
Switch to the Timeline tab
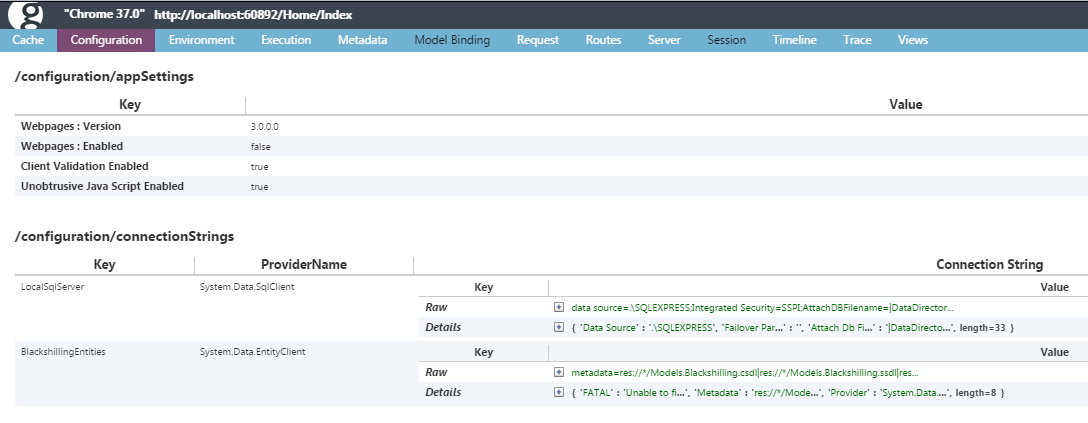tap(794, 40)
